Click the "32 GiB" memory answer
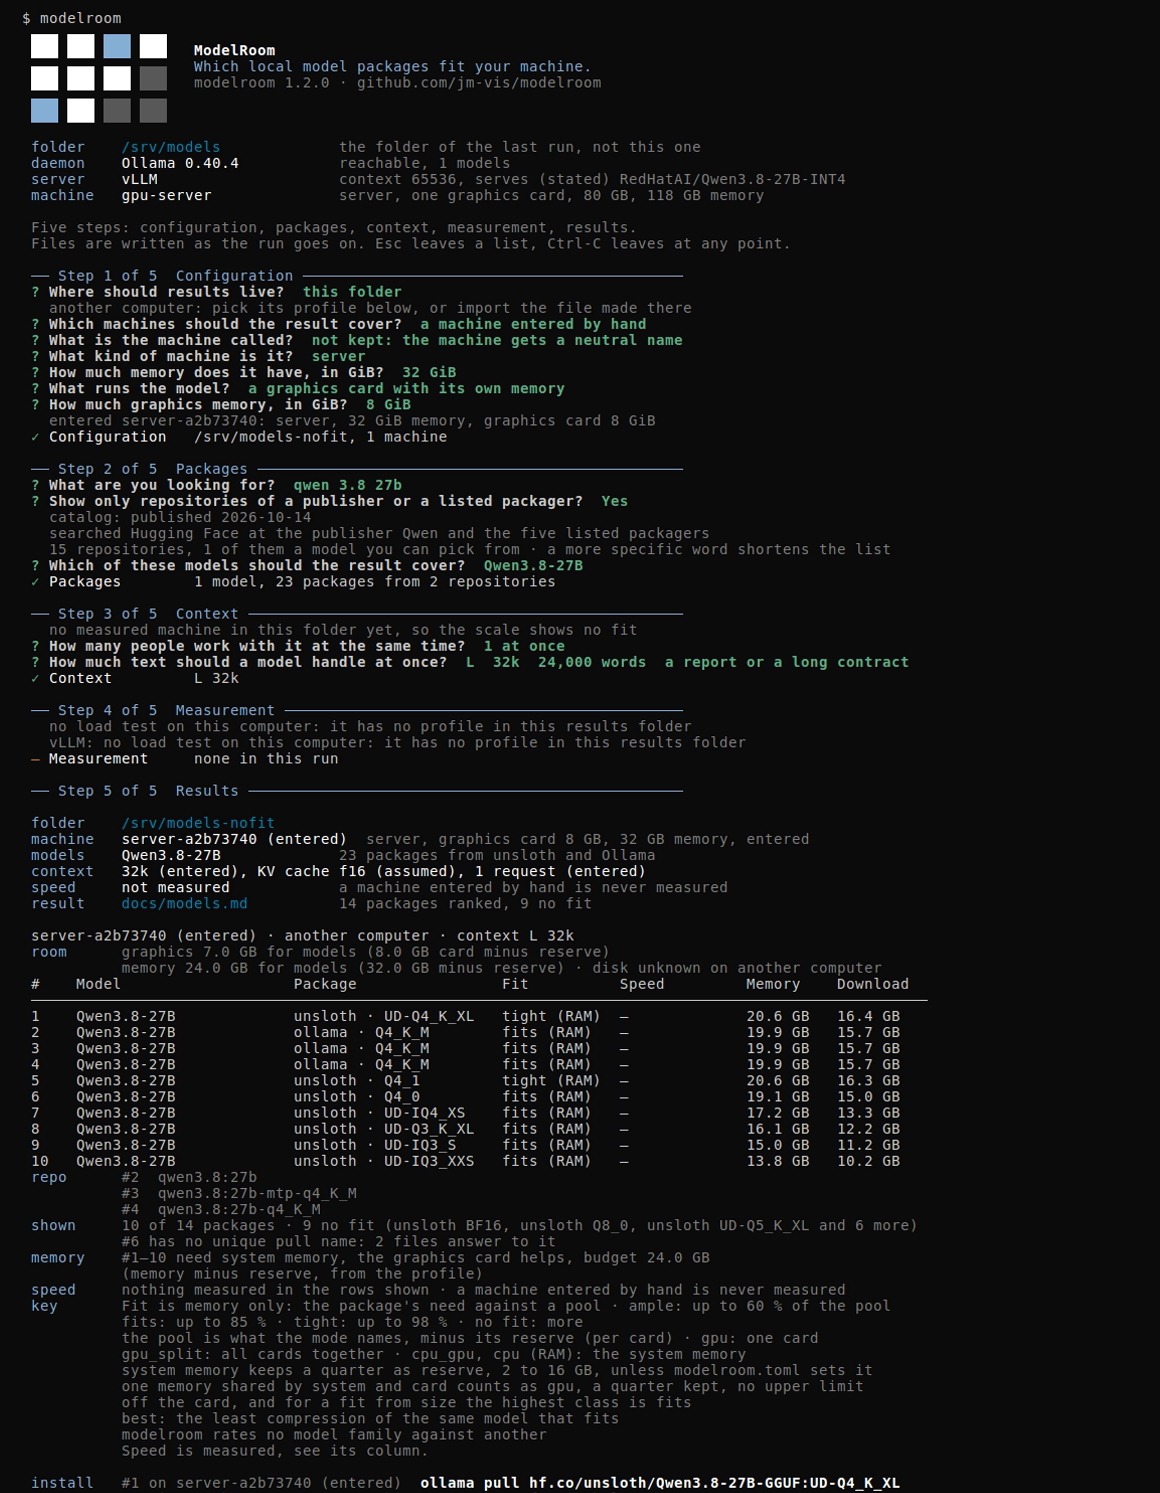The image size is (1160, 1493). [x=429, y=372]
